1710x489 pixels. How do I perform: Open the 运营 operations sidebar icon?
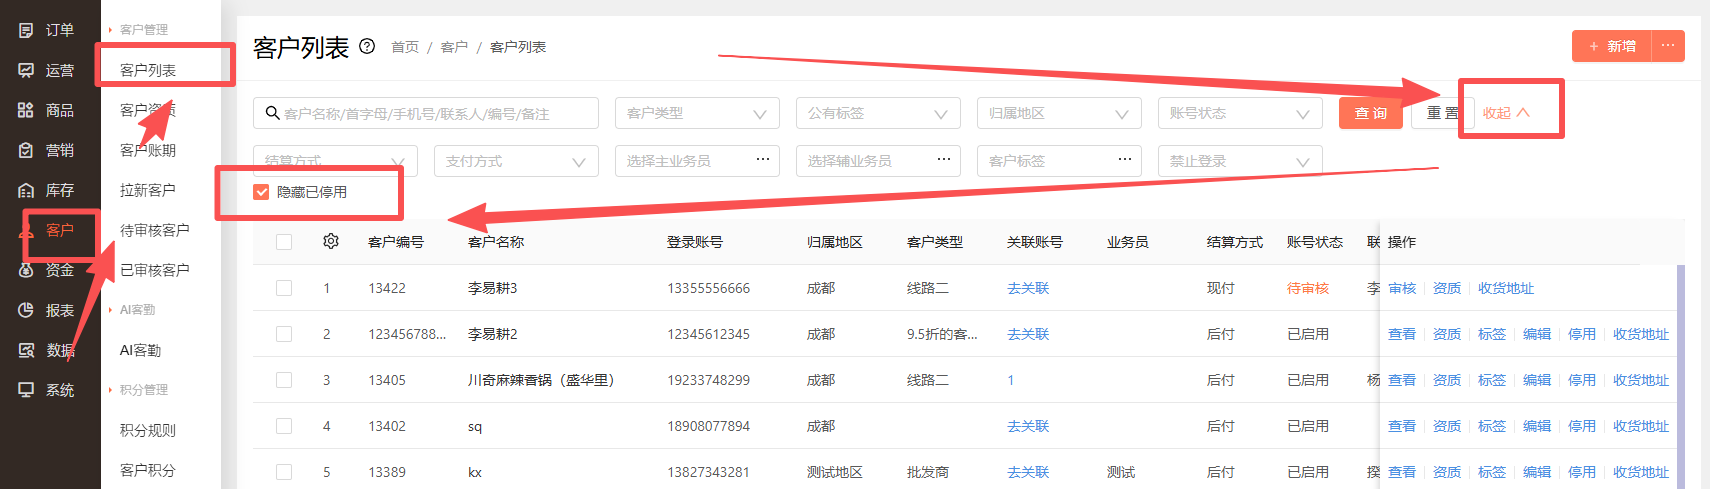[x=26, y=70]
